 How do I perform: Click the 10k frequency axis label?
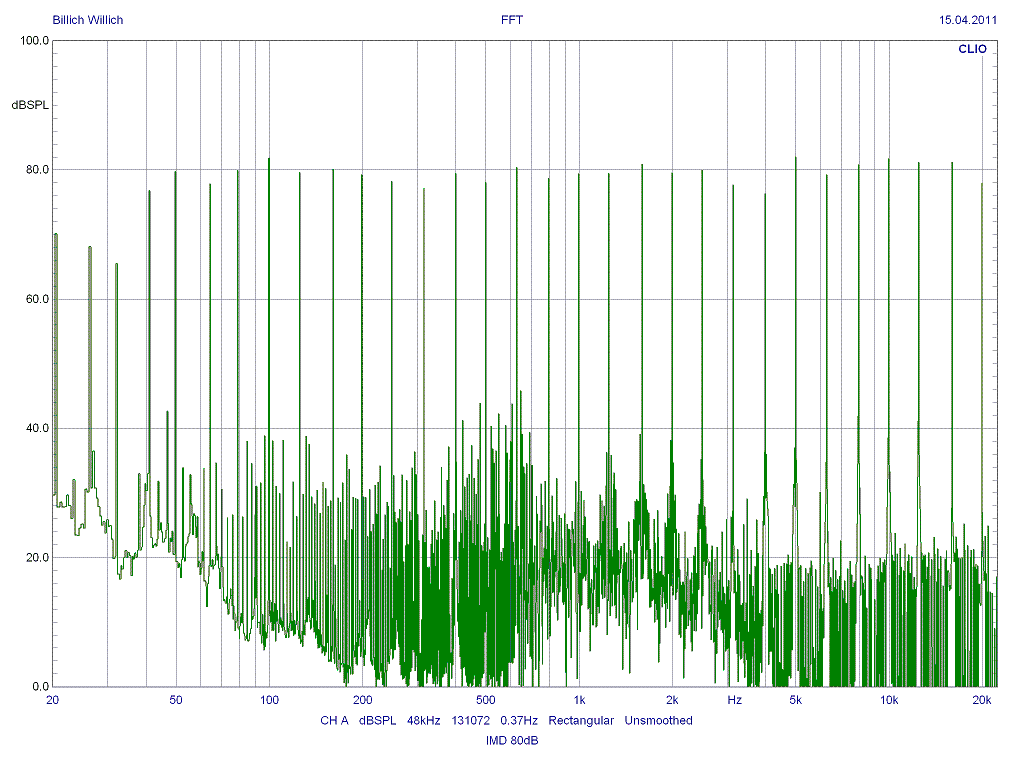889,700
